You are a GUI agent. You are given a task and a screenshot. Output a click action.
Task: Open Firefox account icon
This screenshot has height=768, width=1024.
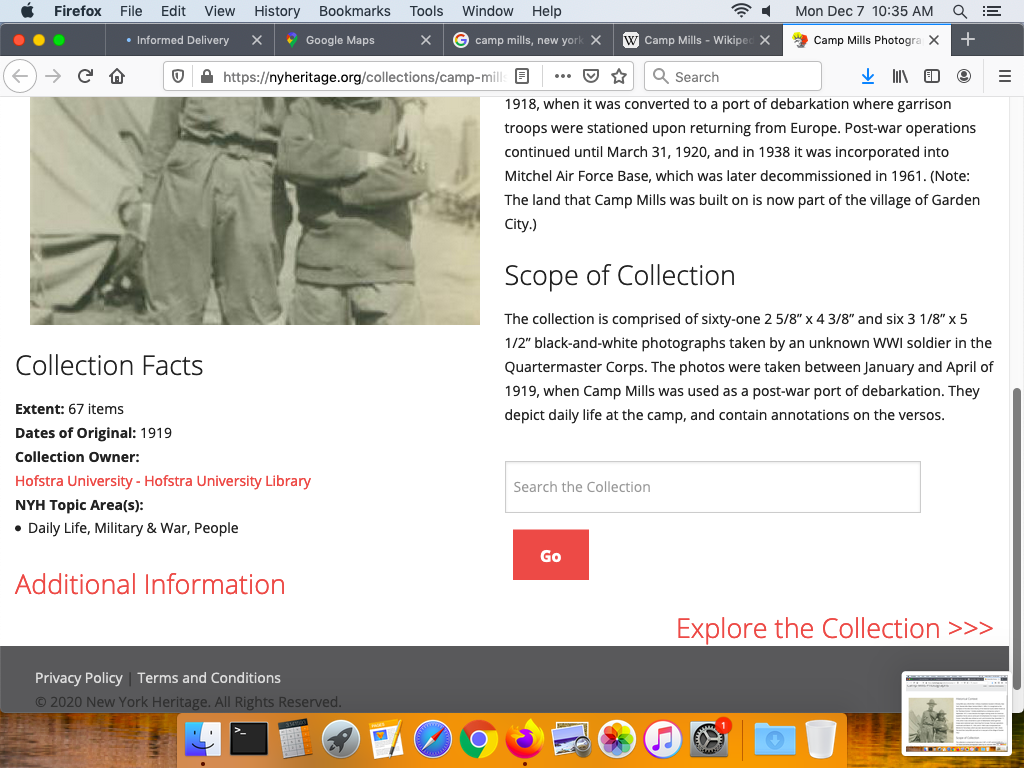point(964,77)
